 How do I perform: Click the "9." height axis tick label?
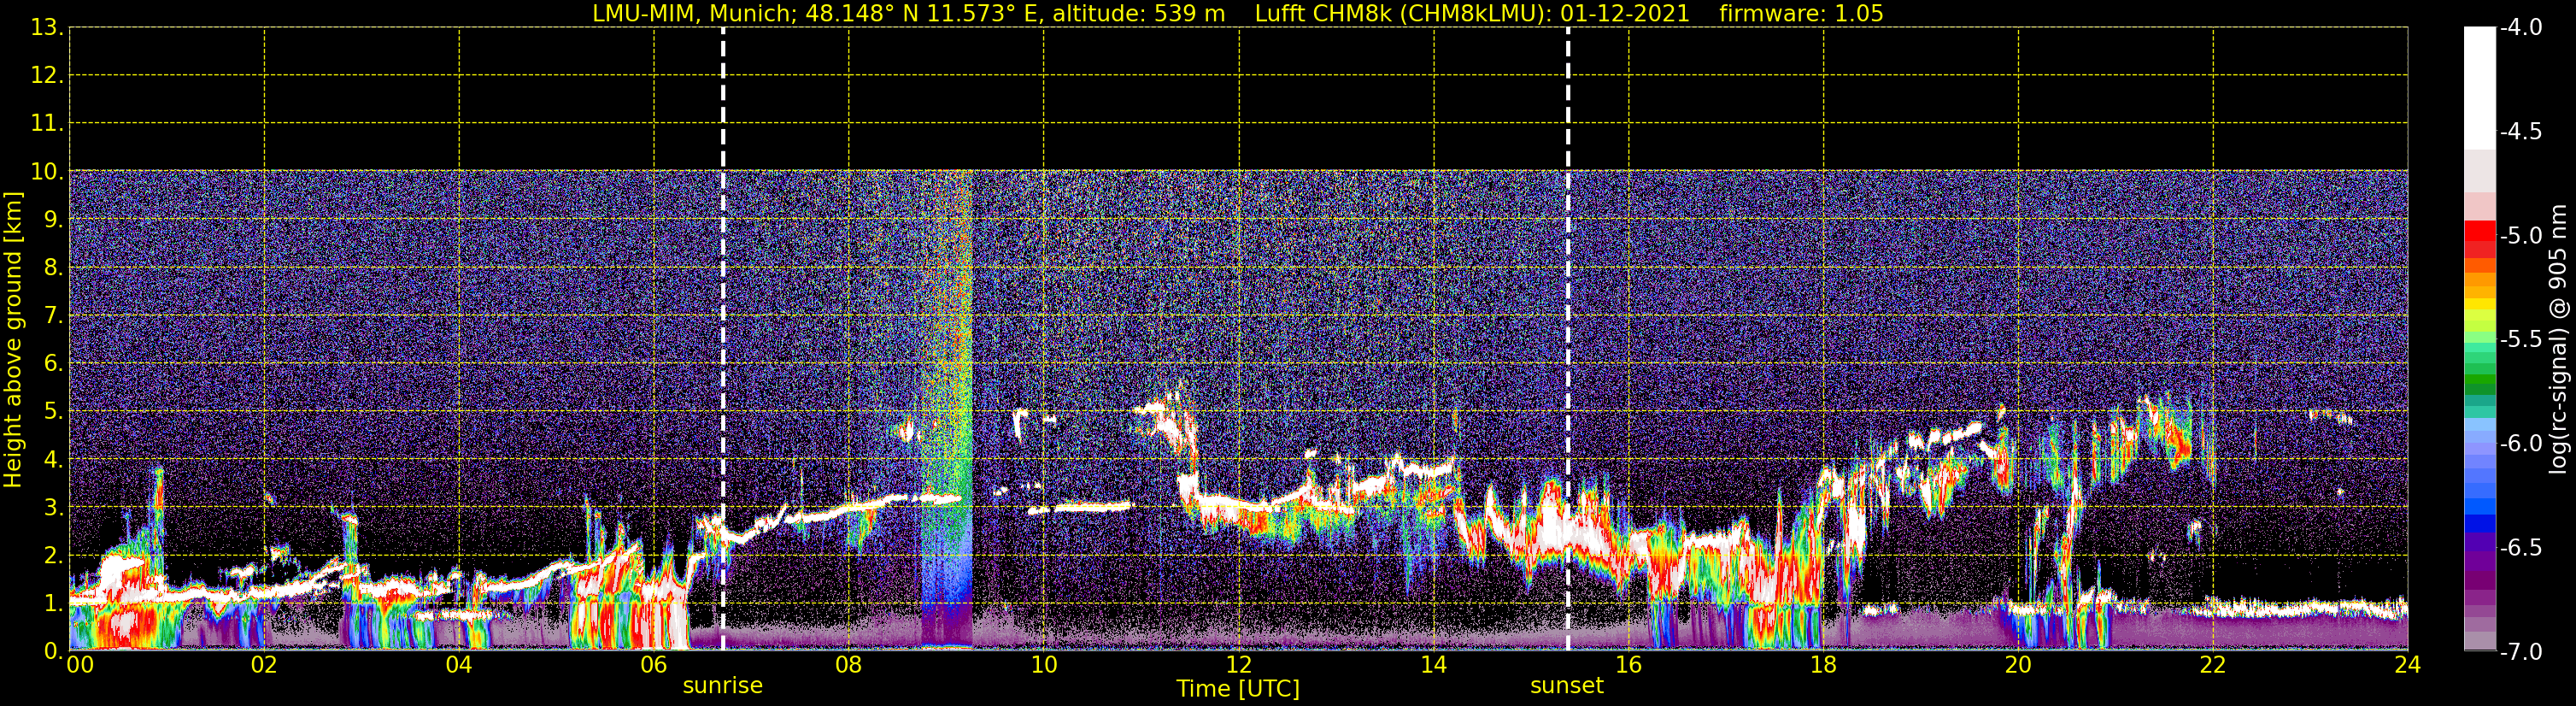53,219
